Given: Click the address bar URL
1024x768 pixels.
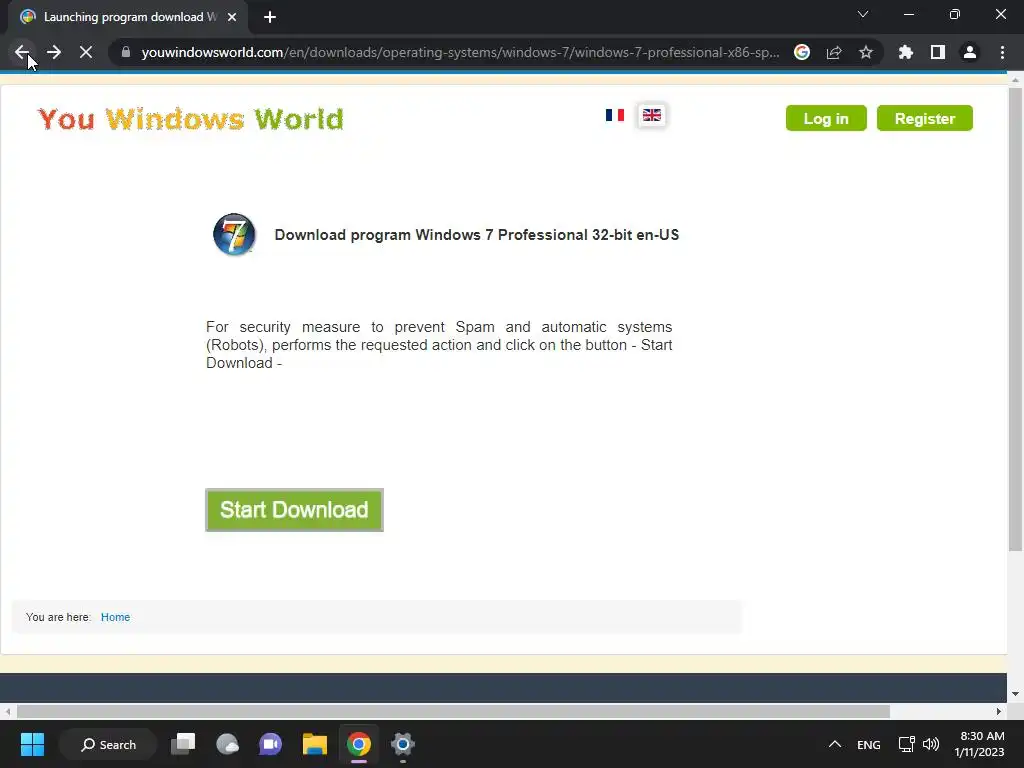Looking at the screenshot, I should click(x=460, y=52).
